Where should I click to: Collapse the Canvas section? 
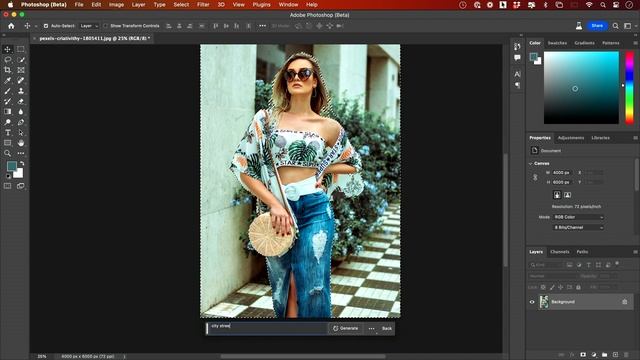tap(531, 164)
